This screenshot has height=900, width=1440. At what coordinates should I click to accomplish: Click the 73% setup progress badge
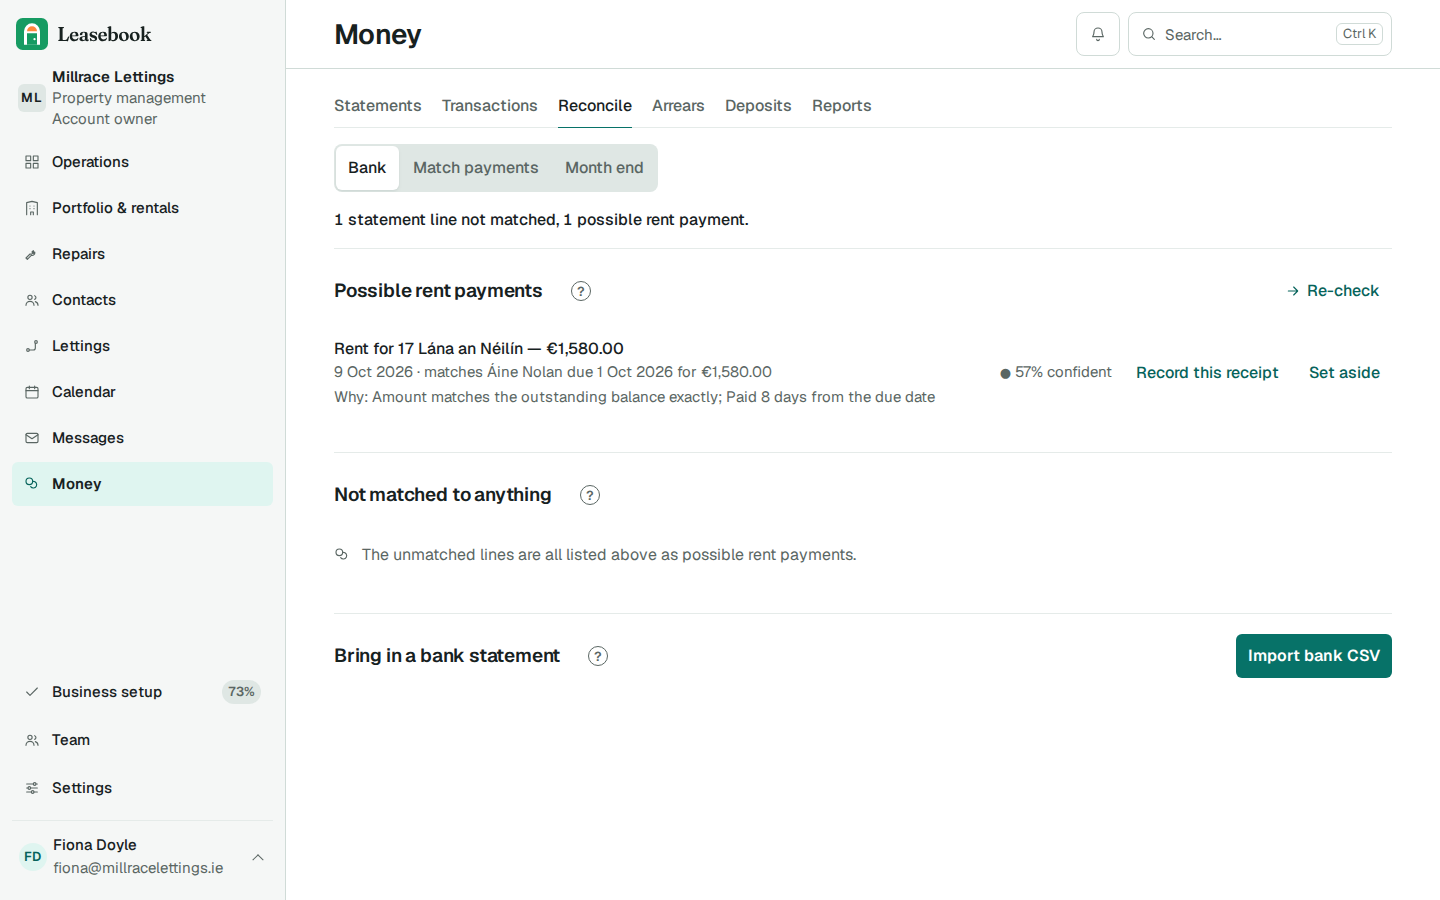tap(241, 692)
